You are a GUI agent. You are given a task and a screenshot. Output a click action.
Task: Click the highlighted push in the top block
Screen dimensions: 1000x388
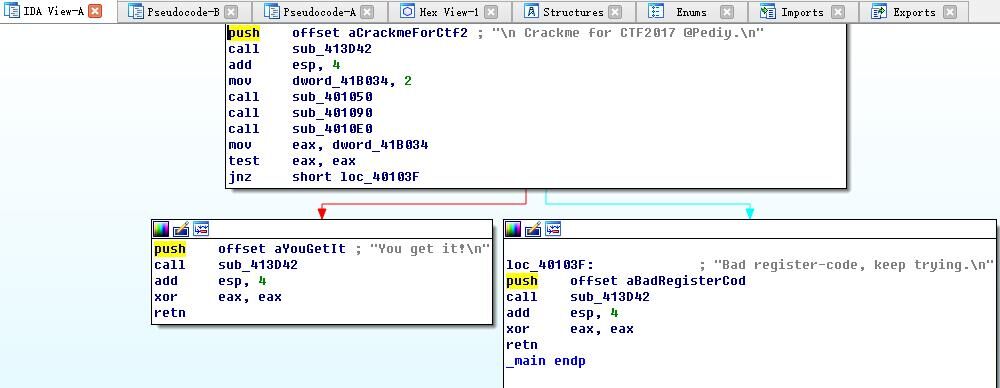(x=244, y=33)
